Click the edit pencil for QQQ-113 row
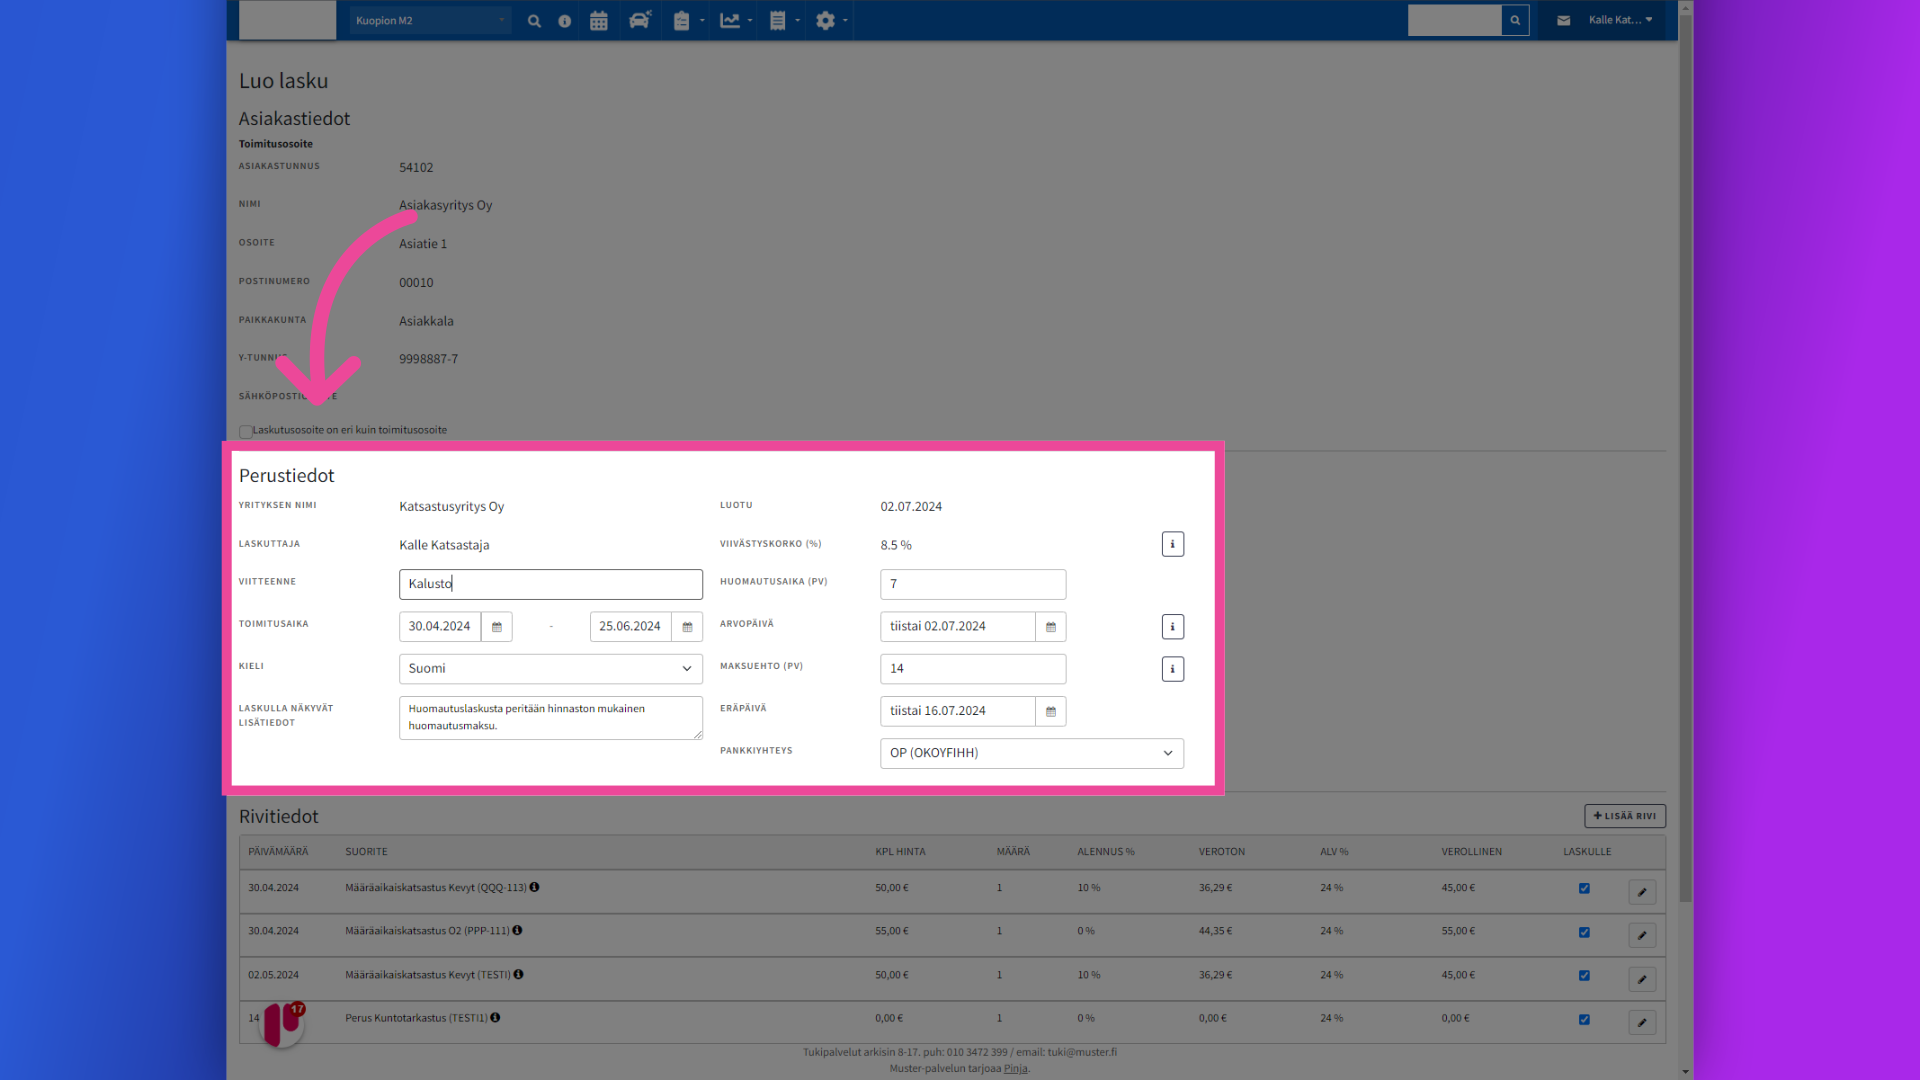Screen dimensions: 1920x1080 (x=1641, y=892)
